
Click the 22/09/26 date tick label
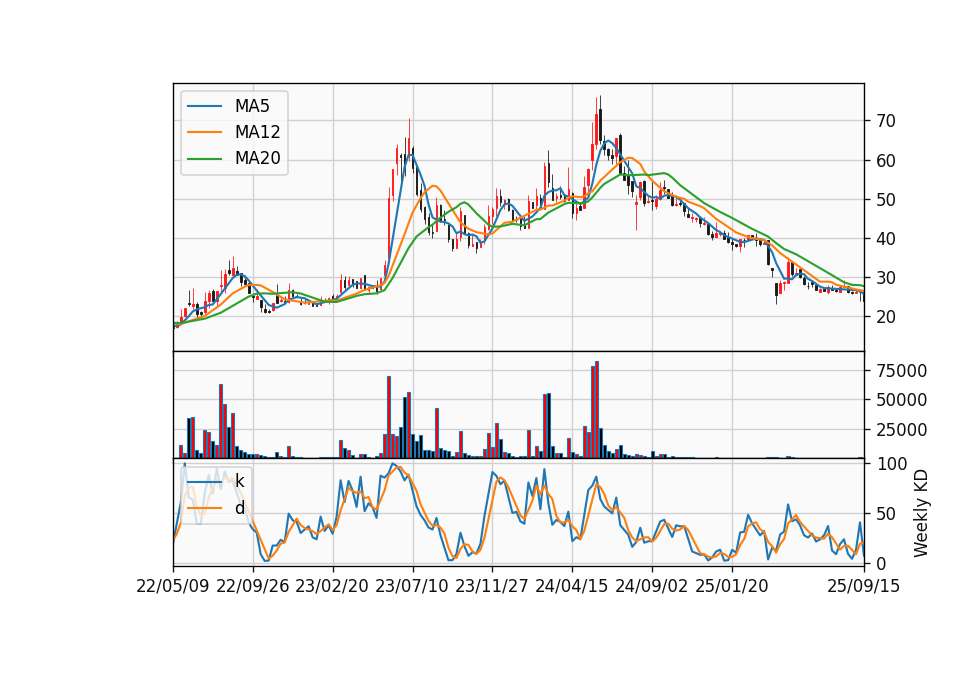point(253,586)
